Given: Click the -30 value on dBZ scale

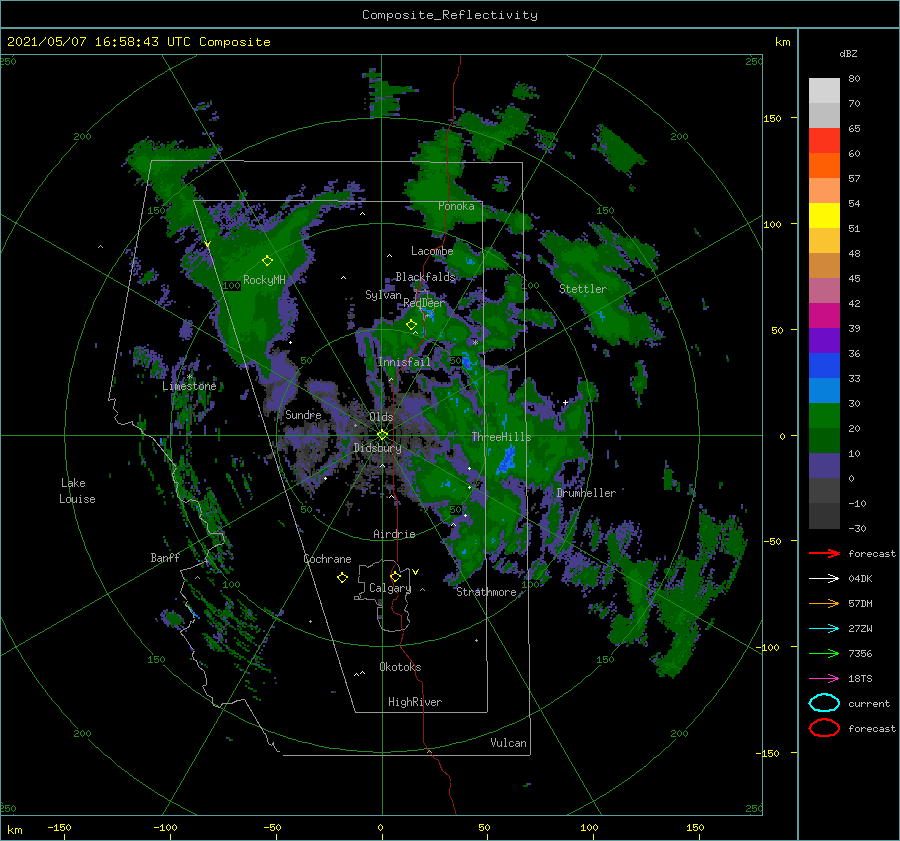Looking at the screenshot, I should (x=857, y=528).
